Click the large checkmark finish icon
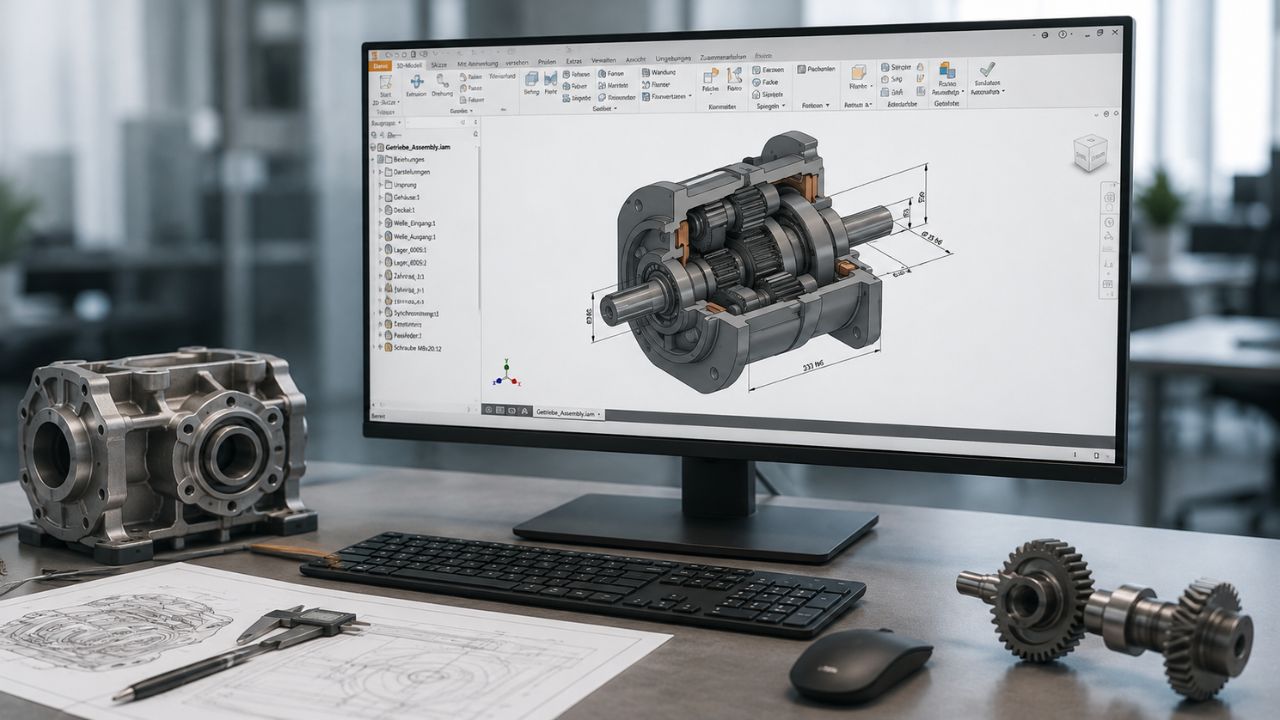Image resolution: width=1280 pixels, height=720 pixels. pos(987,69)
